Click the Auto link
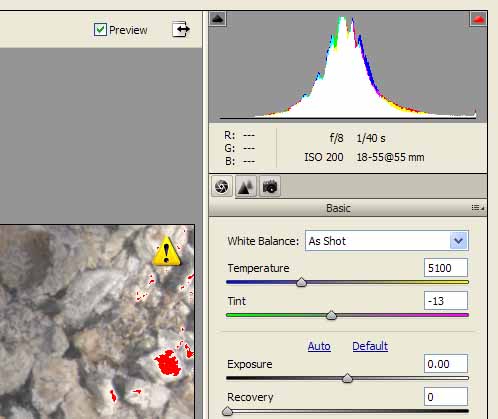The height and width of the screenshot is (419, 498). 319,346
